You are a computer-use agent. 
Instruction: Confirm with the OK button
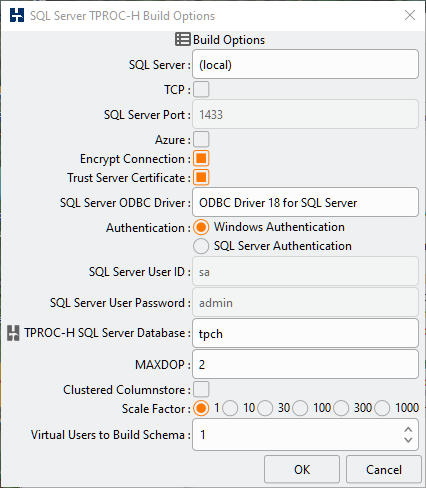coord(302,469)
